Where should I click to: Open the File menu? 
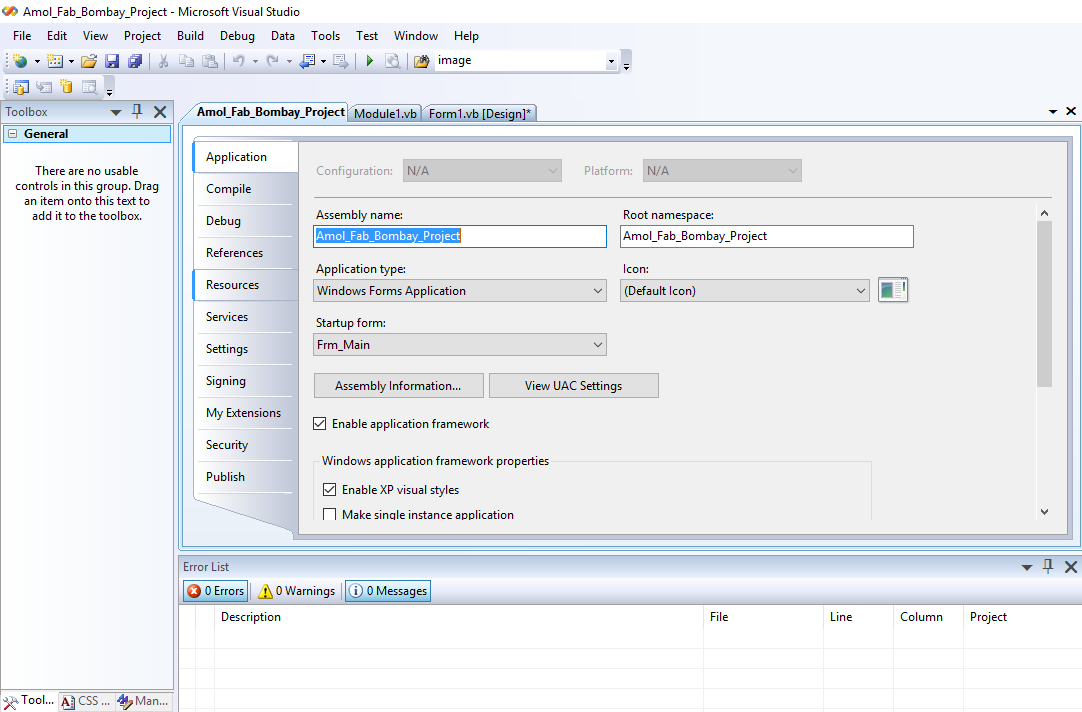pos(22,36)
